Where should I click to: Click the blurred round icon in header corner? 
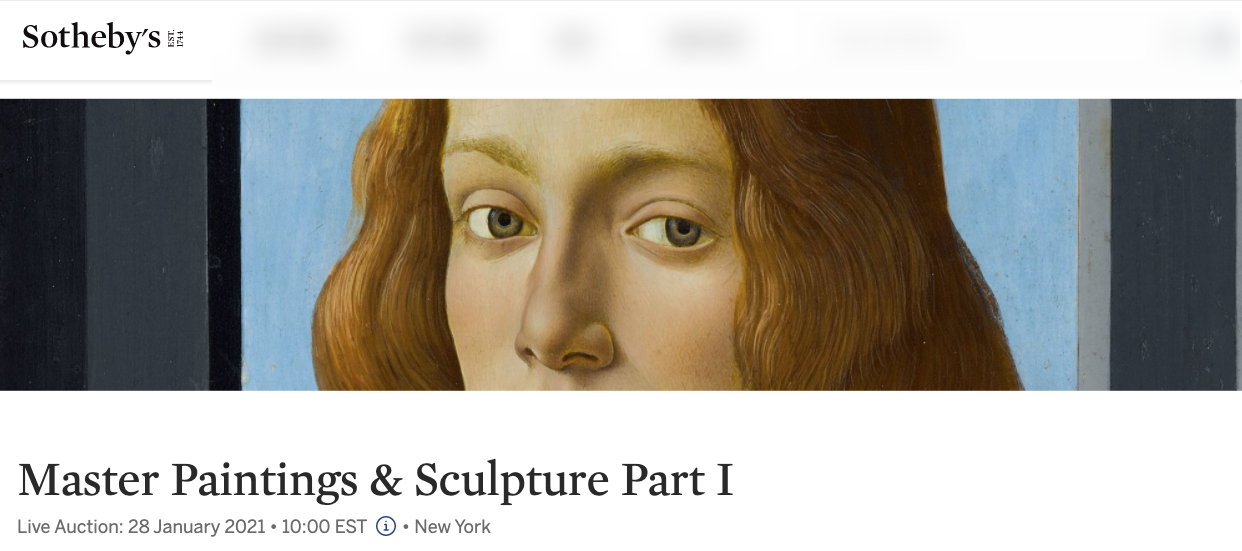tap(1220, 41)
